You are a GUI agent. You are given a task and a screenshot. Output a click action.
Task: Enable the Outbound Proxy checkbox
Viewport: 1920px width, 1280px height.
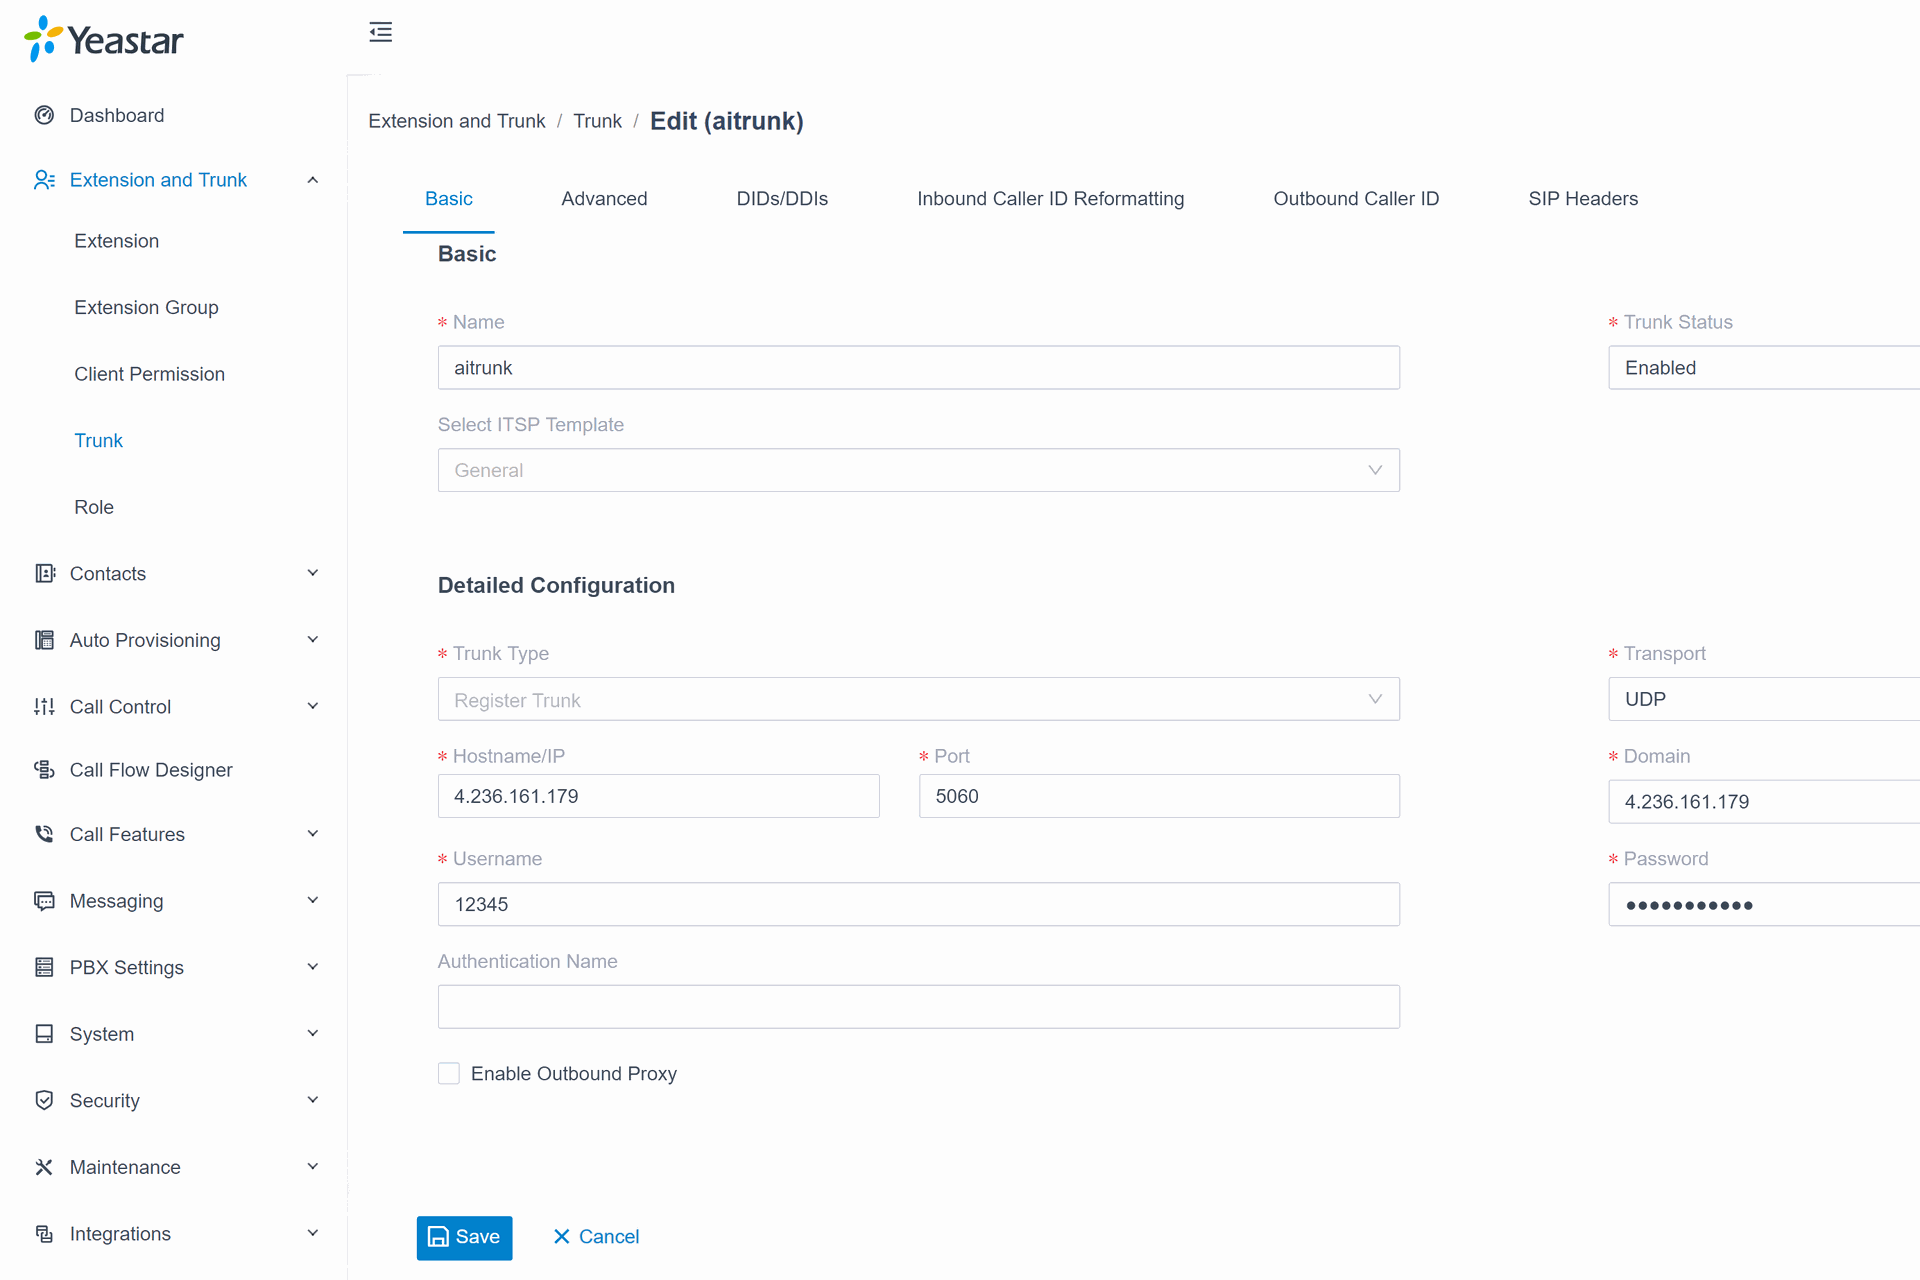click(449, 1073)
